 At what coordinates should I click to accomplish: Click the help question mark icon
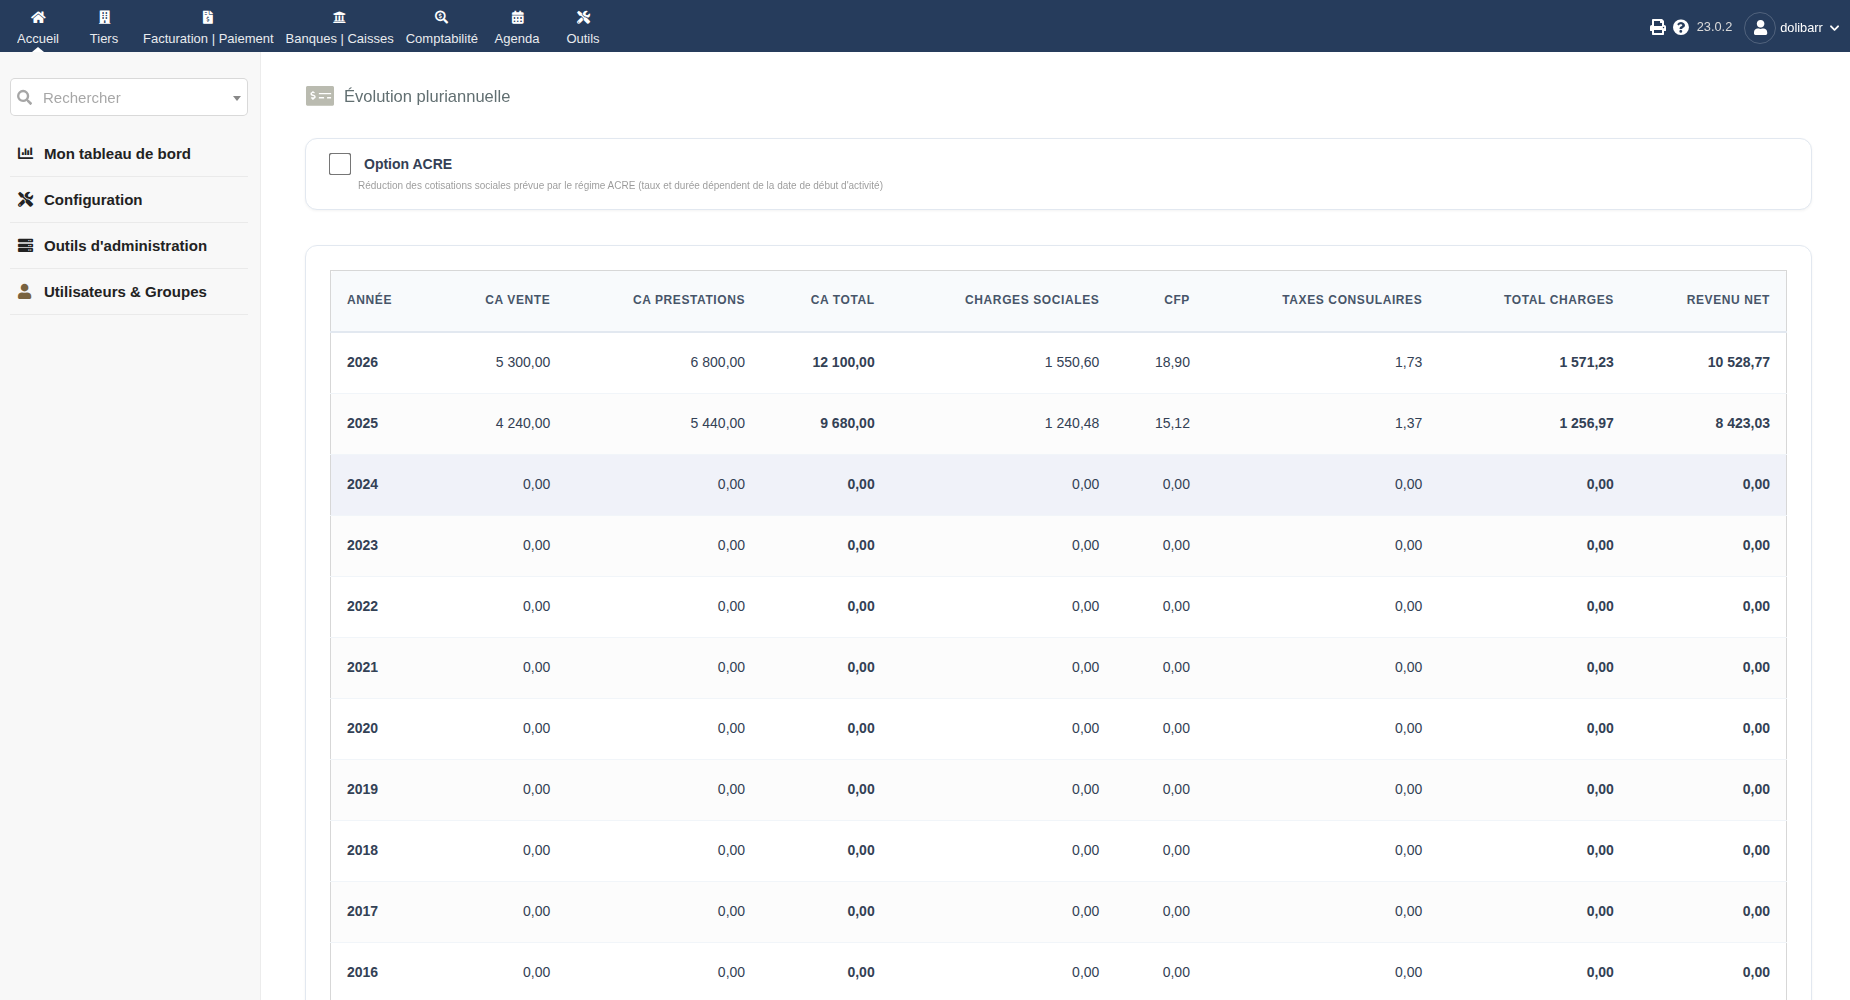1681,27
